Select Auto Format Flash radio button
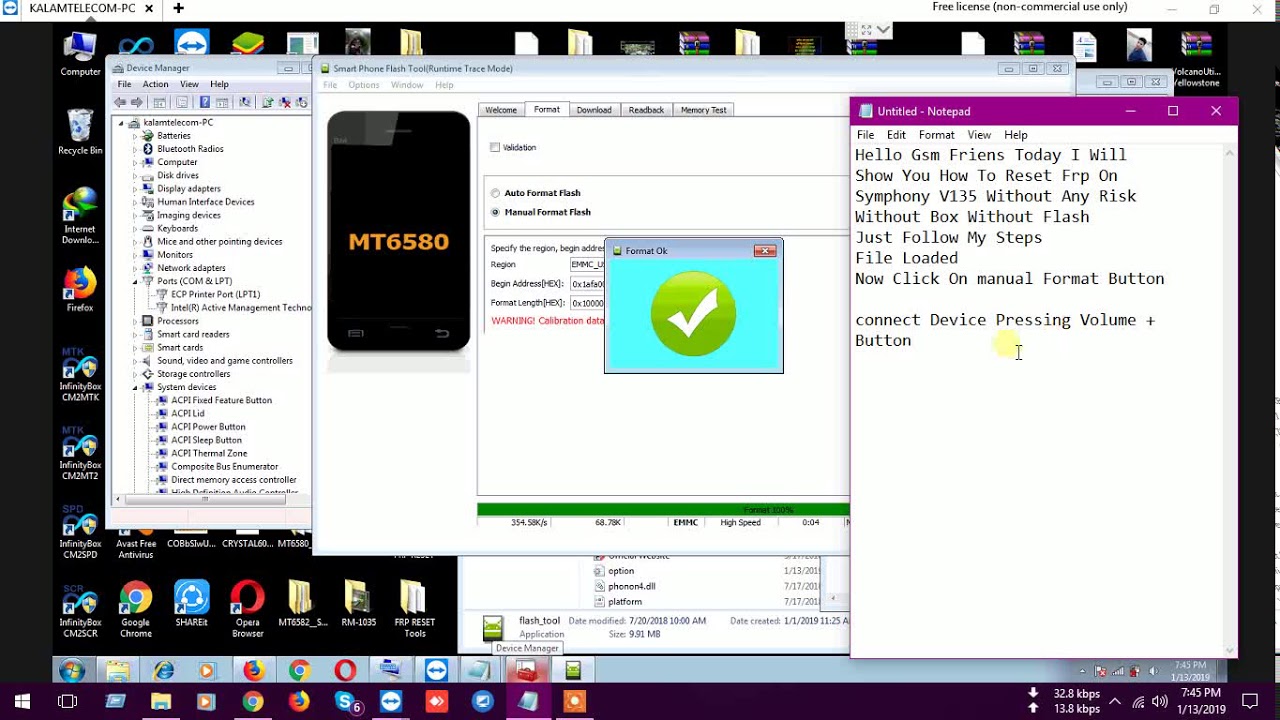The width and height of the screenshot is (1280, 720). click(495, 193)
